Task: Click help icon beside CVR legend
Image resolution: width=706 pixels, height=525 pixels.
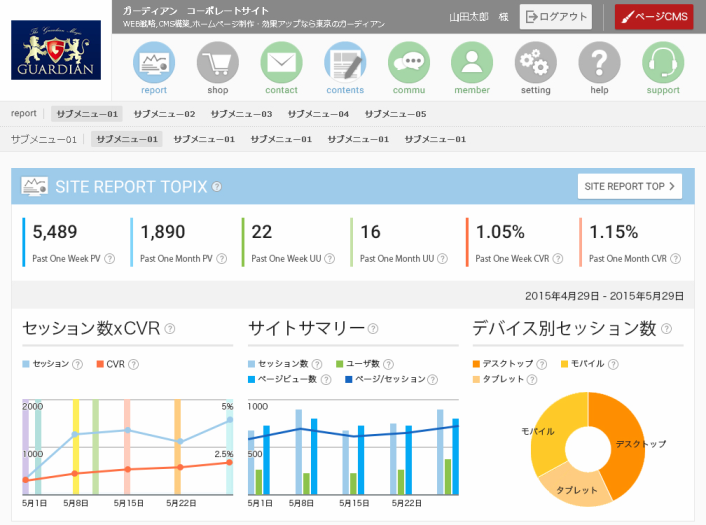Action: click(133, 364)
